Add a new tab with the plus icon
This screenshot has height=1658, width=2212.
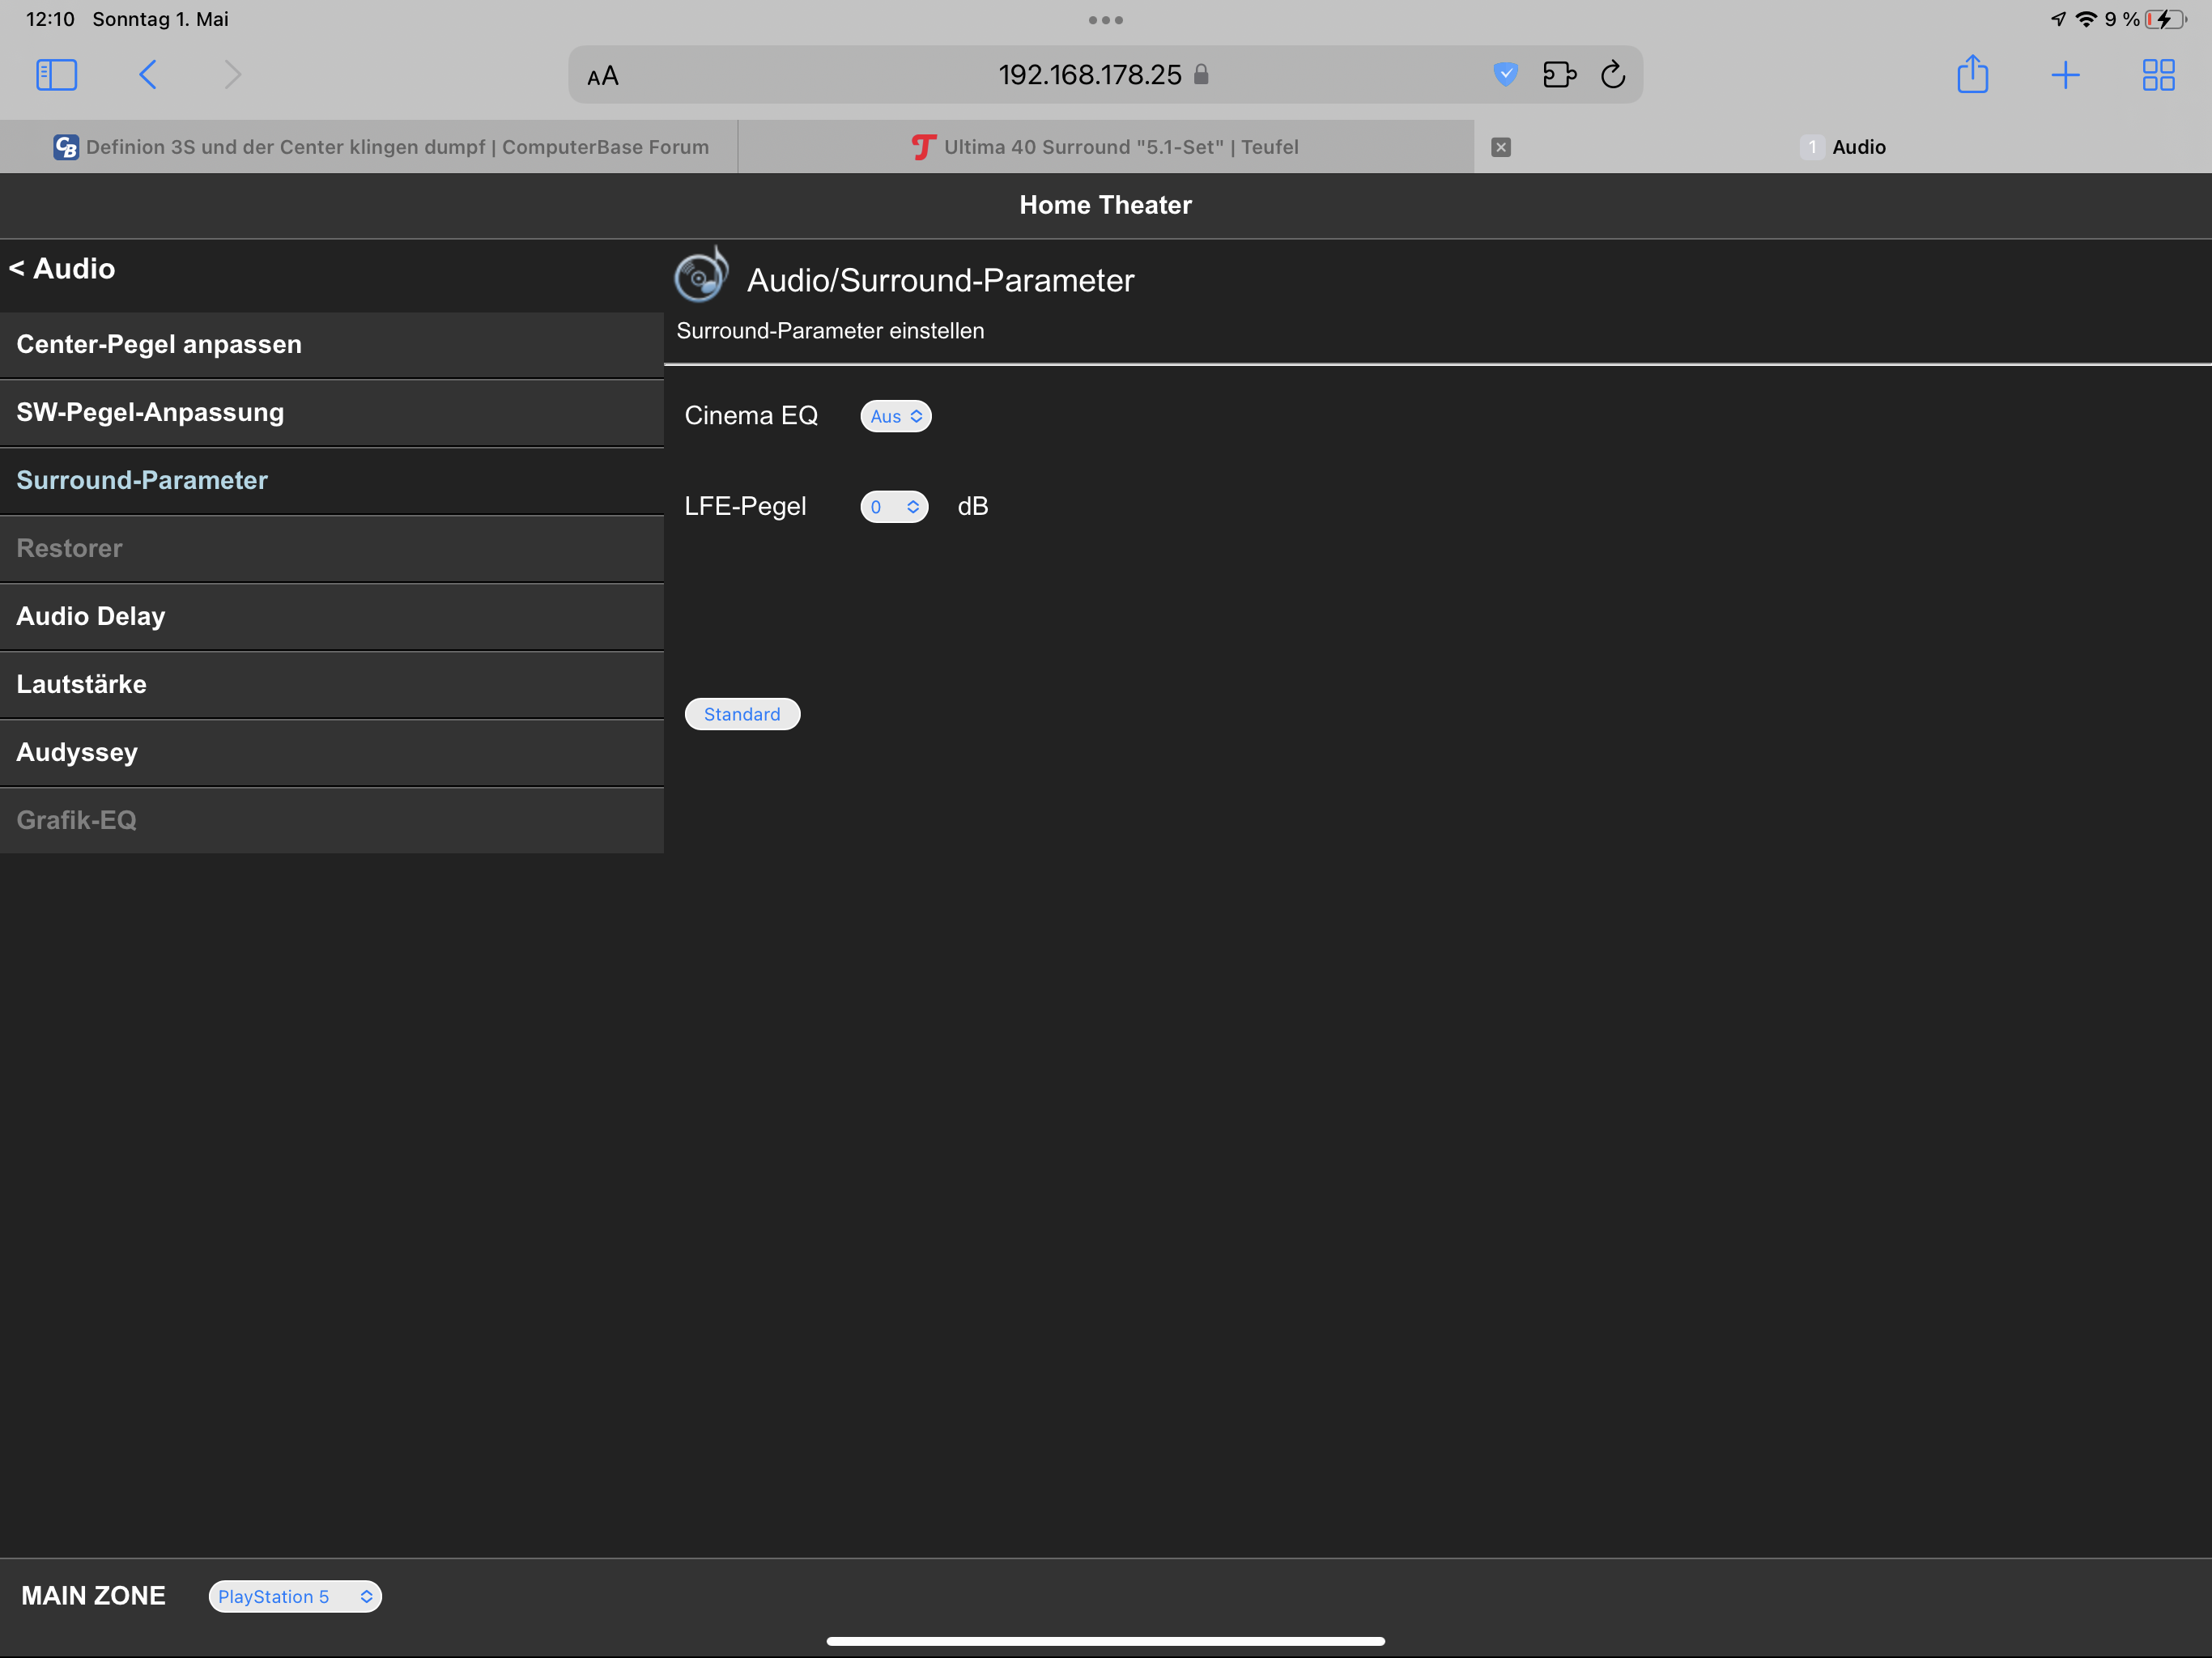2065,75
